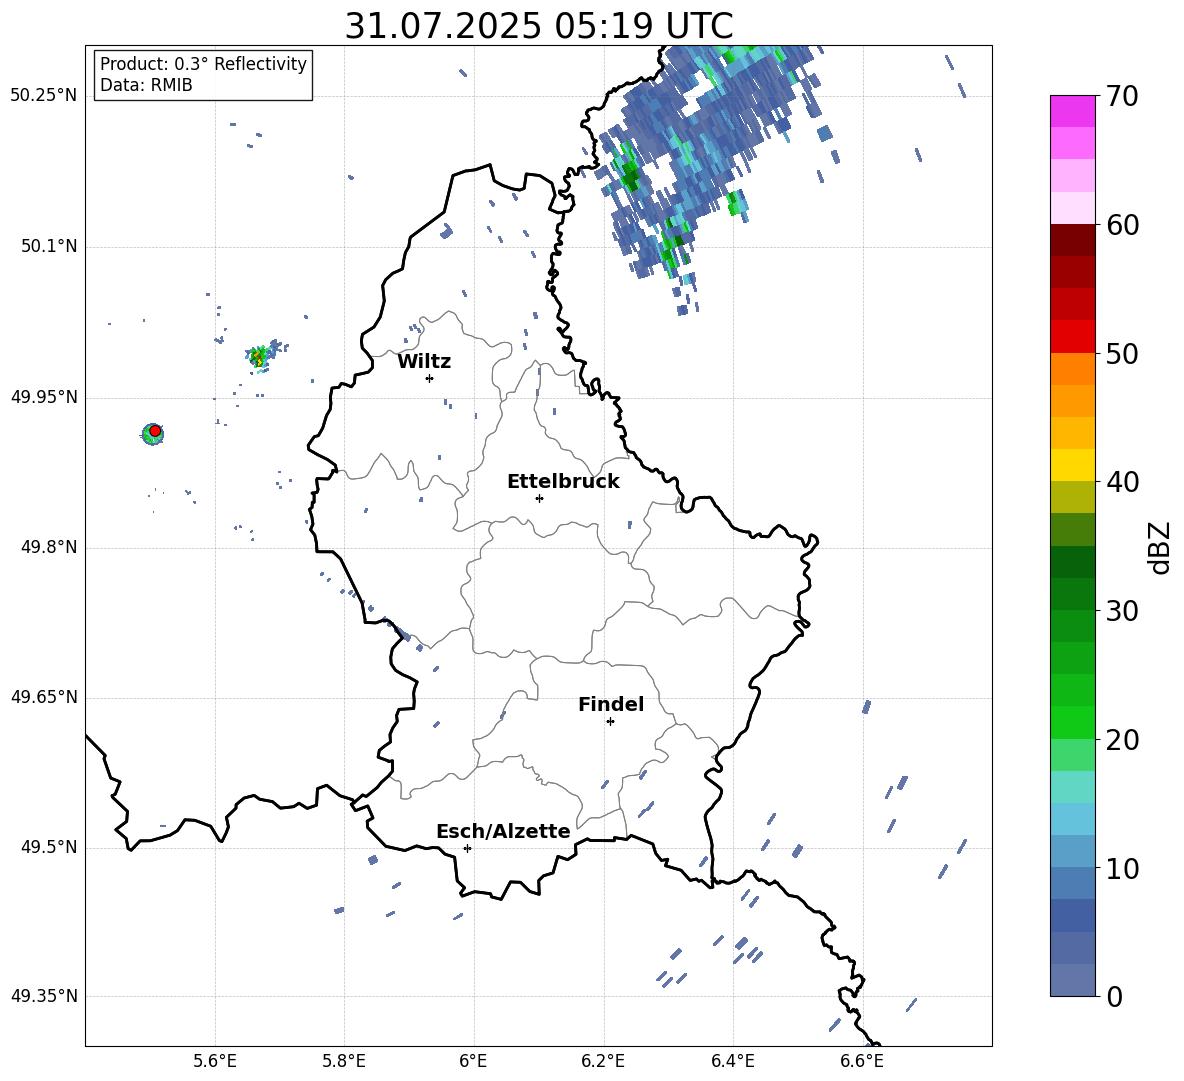The width and height of the screenshot is (1184, 1081).
Task: Pick the bright red swatch above 50 dBZ
Action: click(1072, 337)
